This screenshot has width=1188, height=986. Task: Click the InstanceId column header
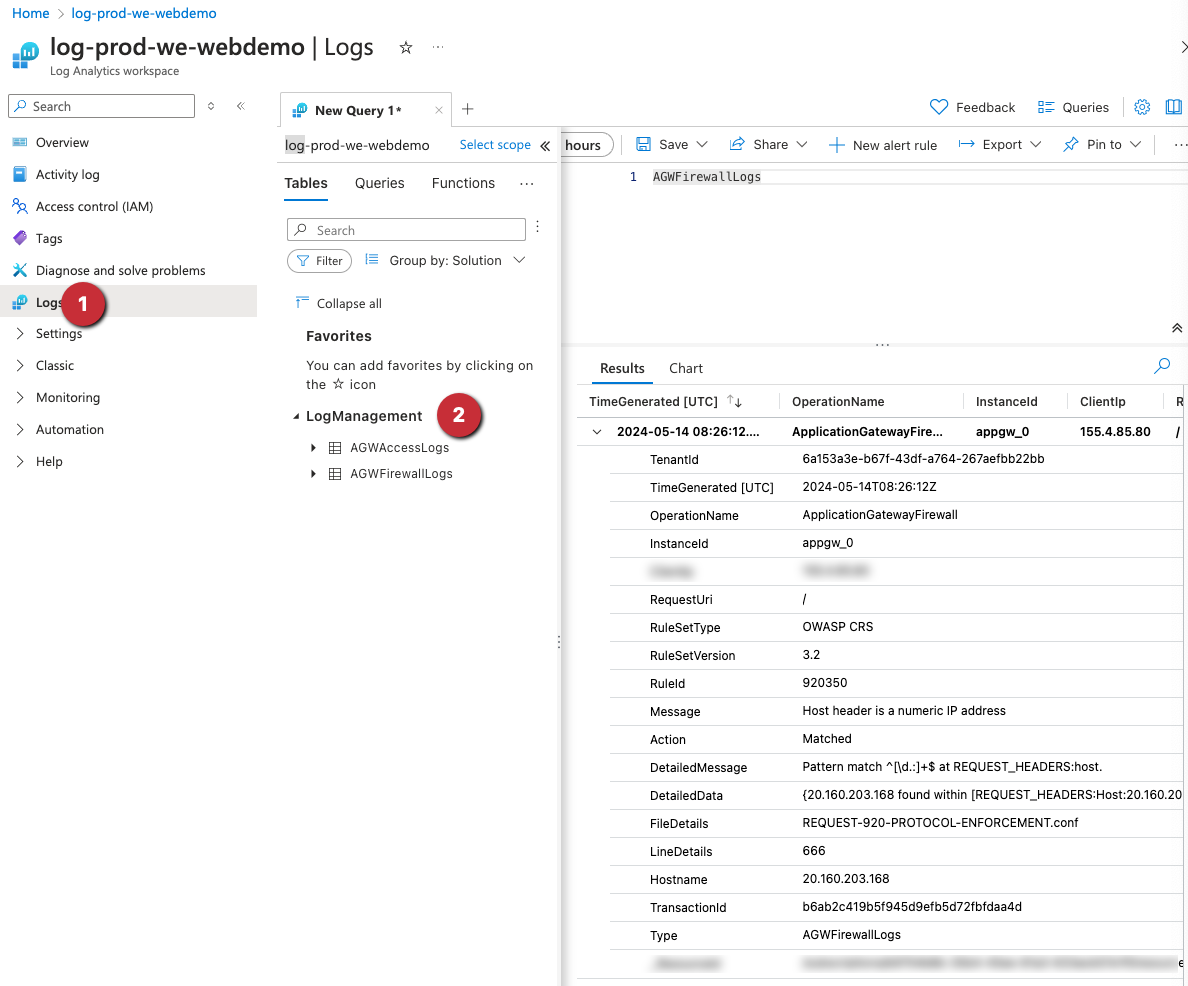[x=1006, y=402]
